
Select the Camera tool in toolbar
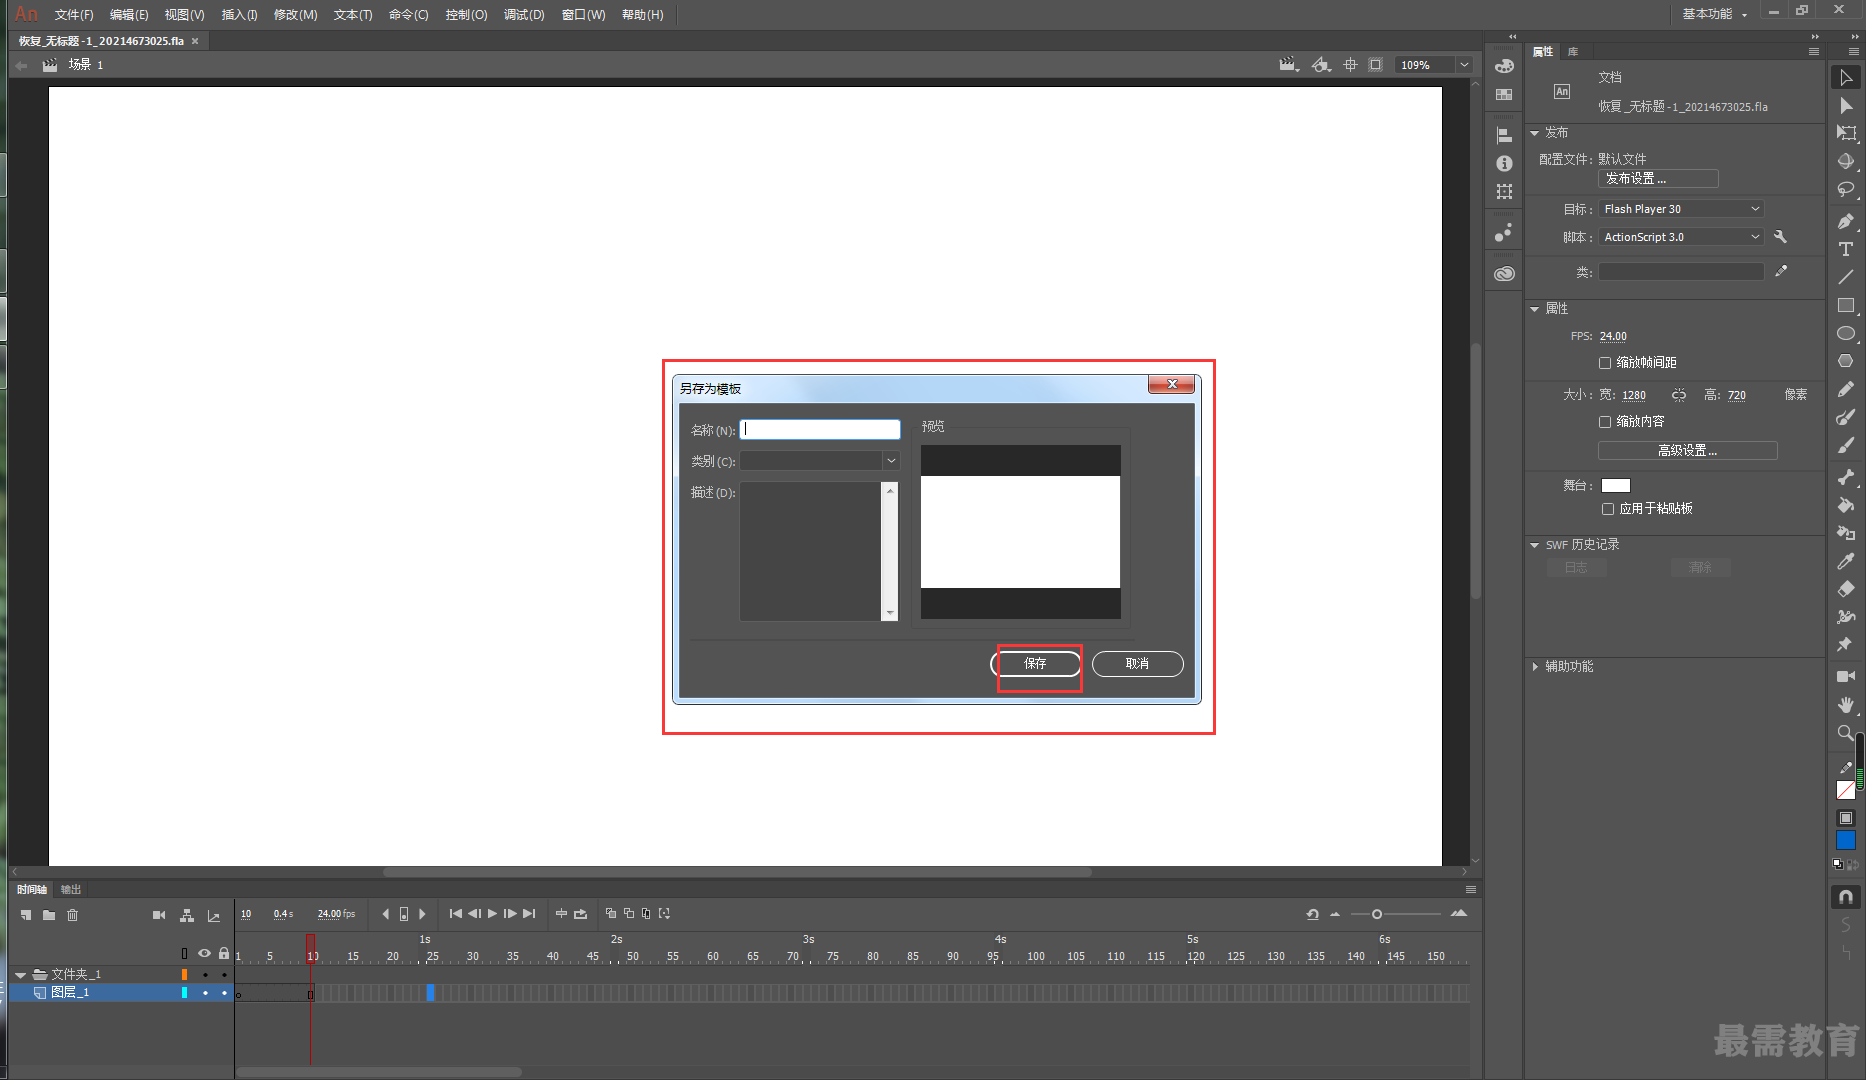point(1846,676)
